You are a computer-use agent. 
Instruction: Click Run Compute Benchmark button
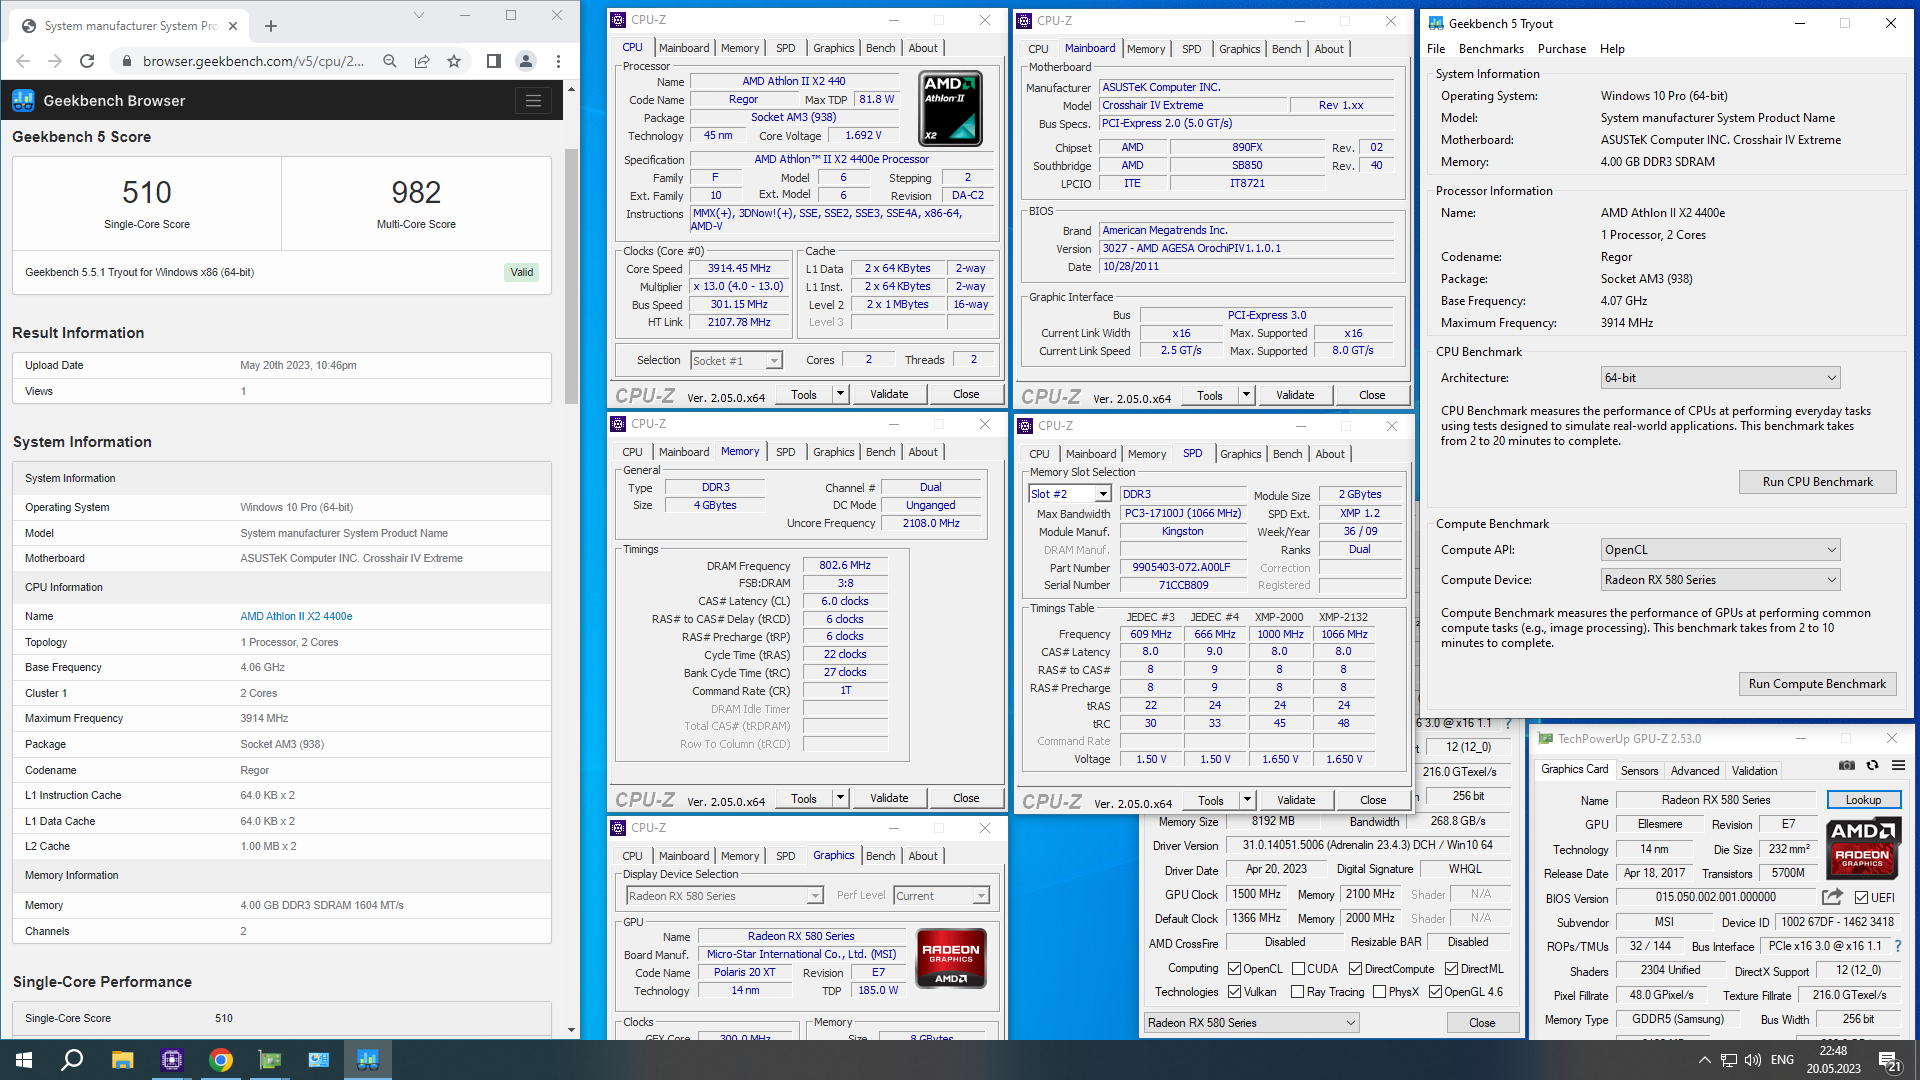[x=1817, y=684]
